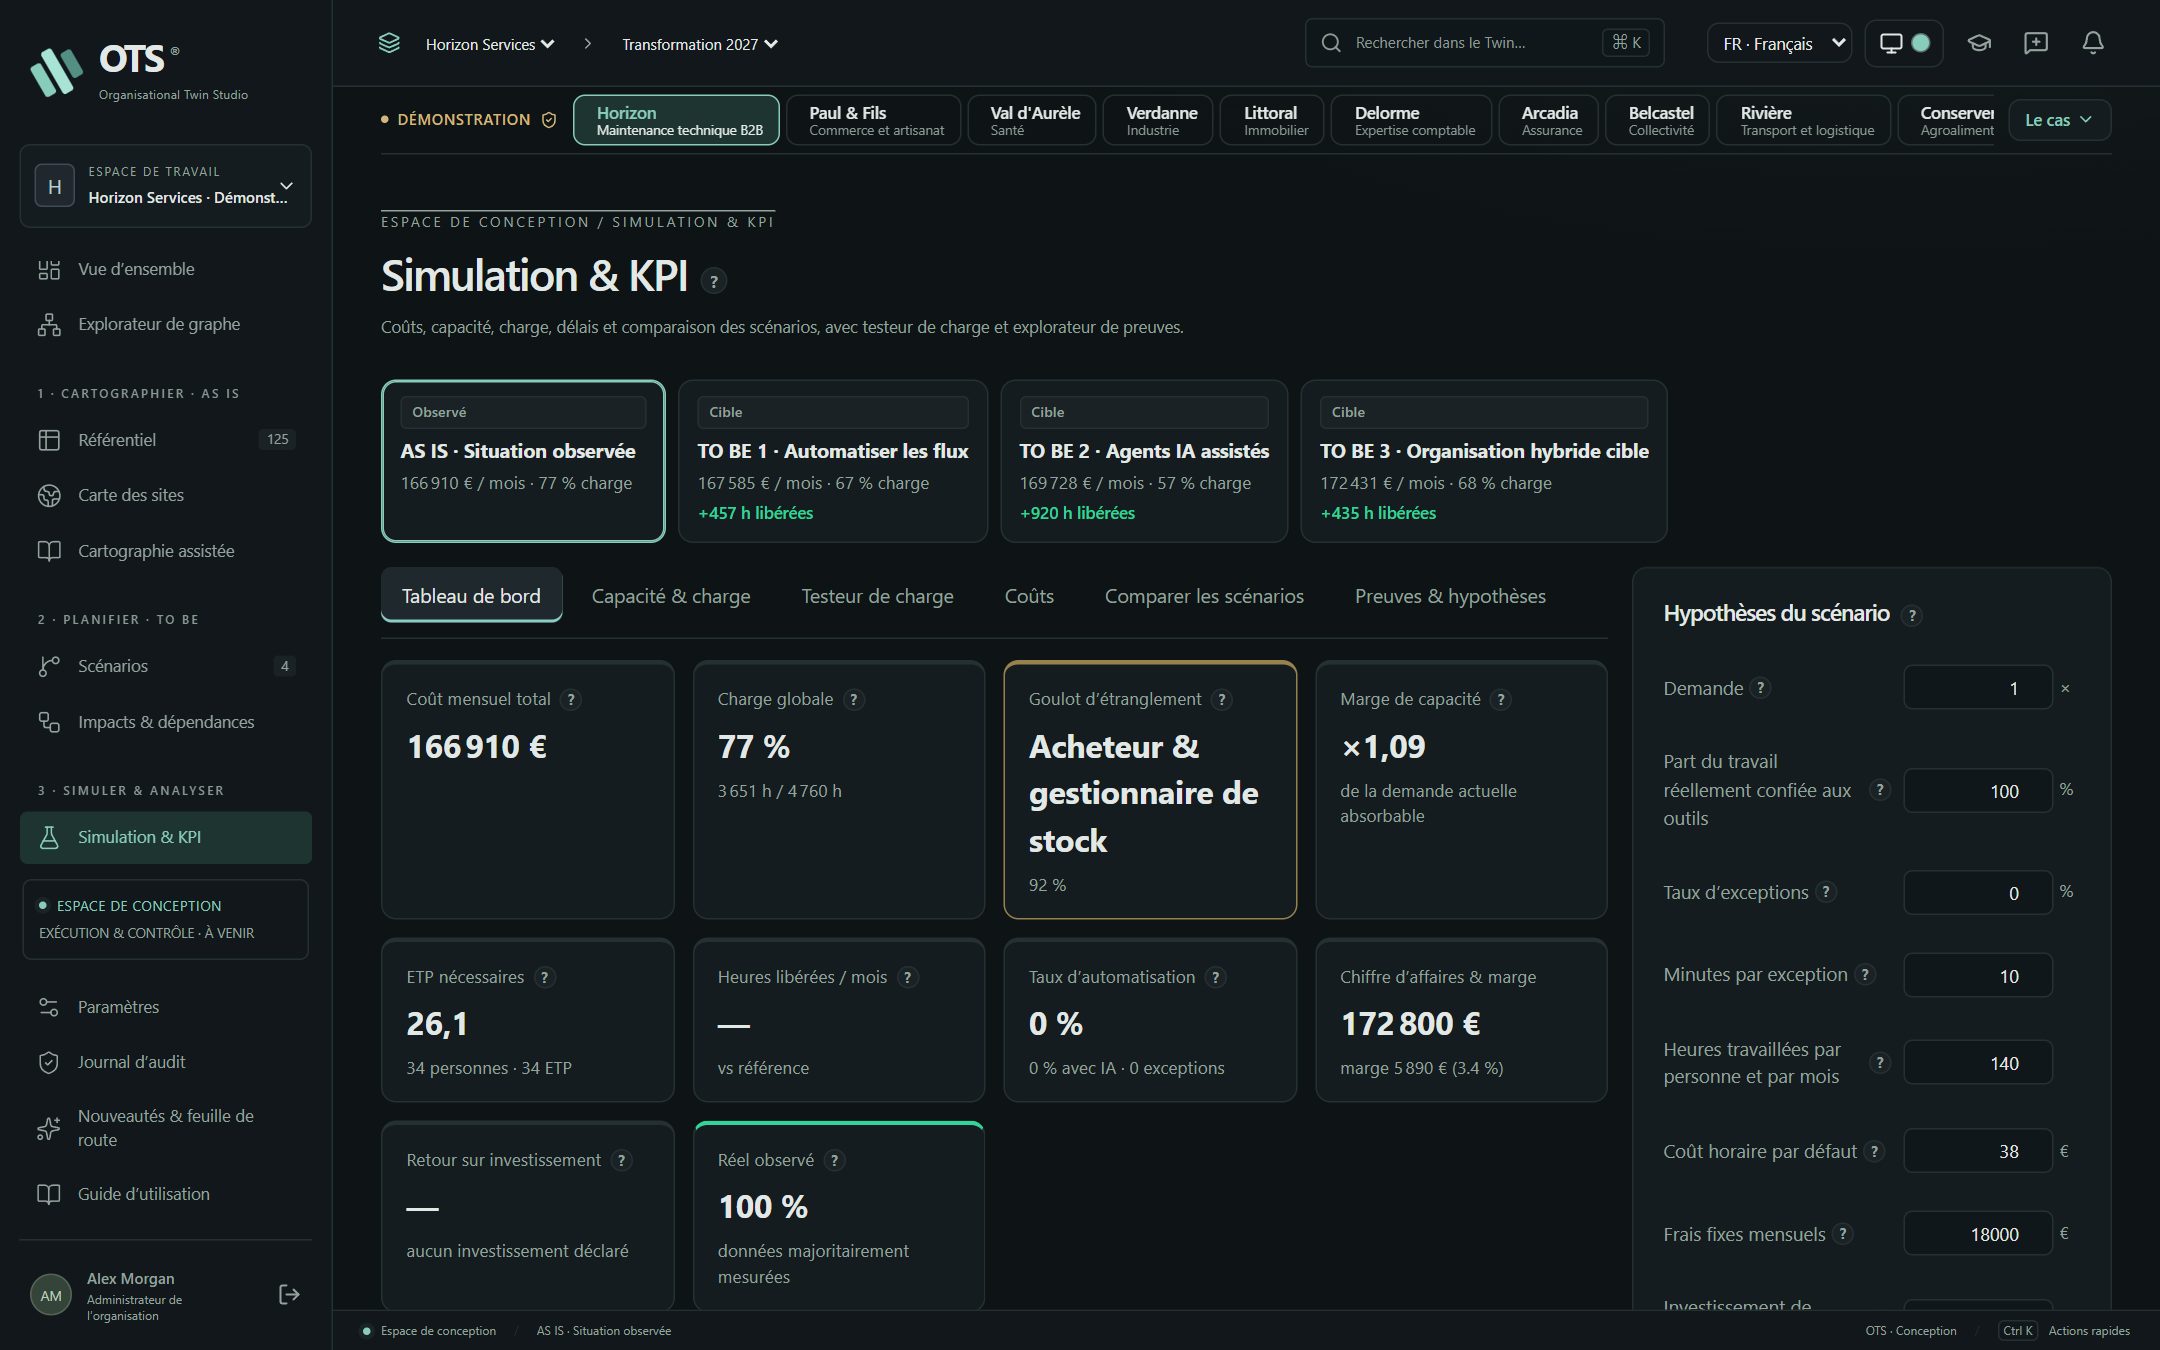Image resolution: width=2160 pixels, height=1350 pixels.
Task: Show help for Coût horaire par défaut
Action: point(1874,1152)
